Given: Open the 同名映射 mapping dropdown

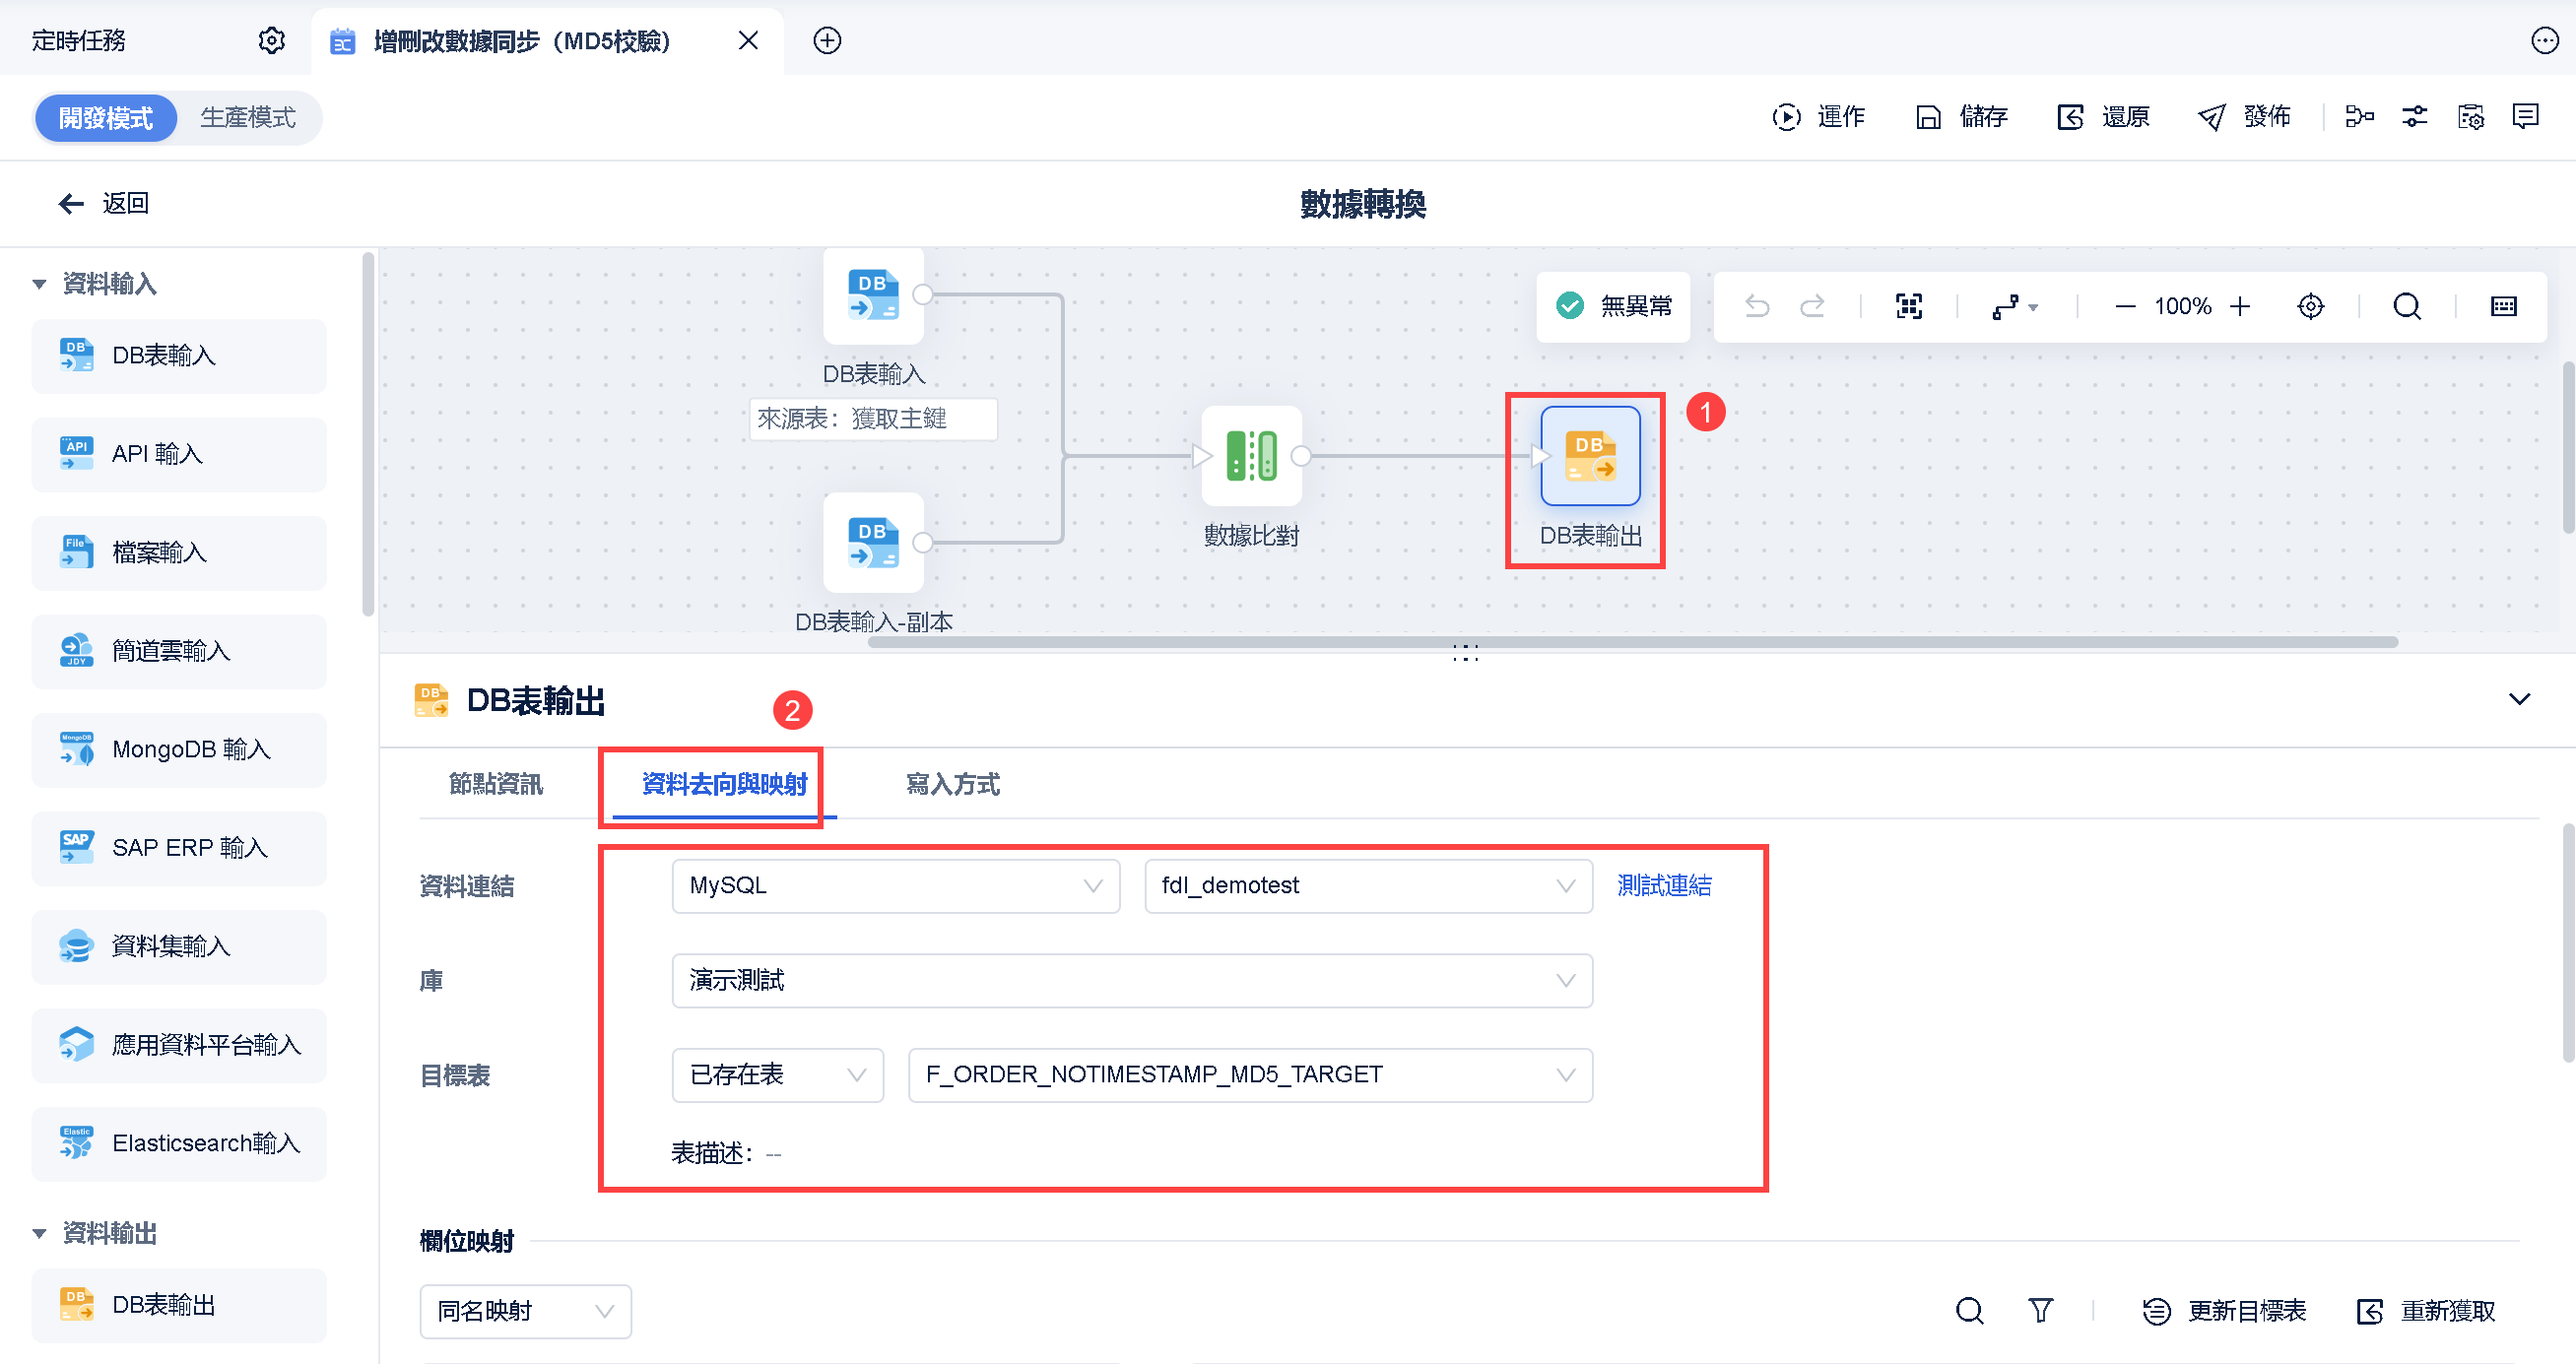Looking at the screenshot, I should point(525,1311).
